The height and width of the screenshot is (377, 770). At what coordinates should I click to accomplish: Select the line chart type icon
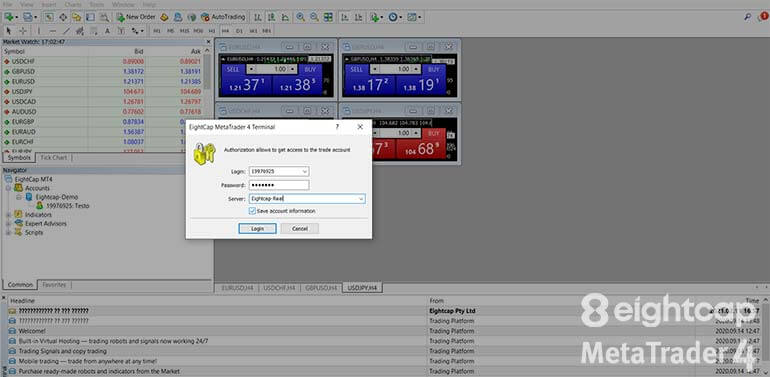(285, 17)
